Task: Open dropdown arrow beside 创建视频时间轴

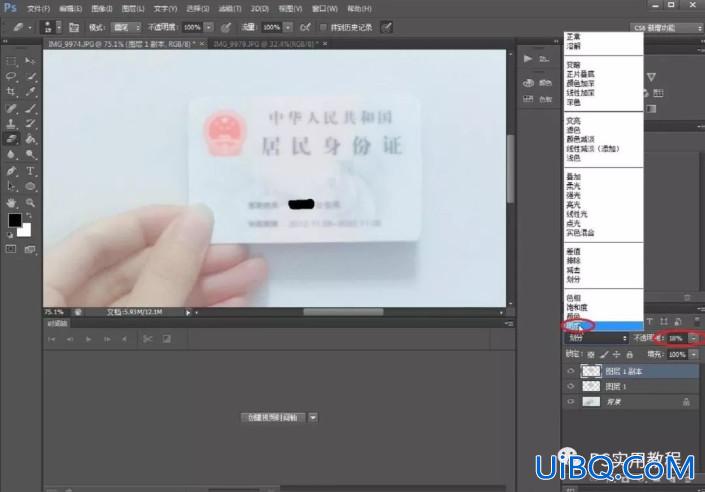Action: (x=313, y=417)
